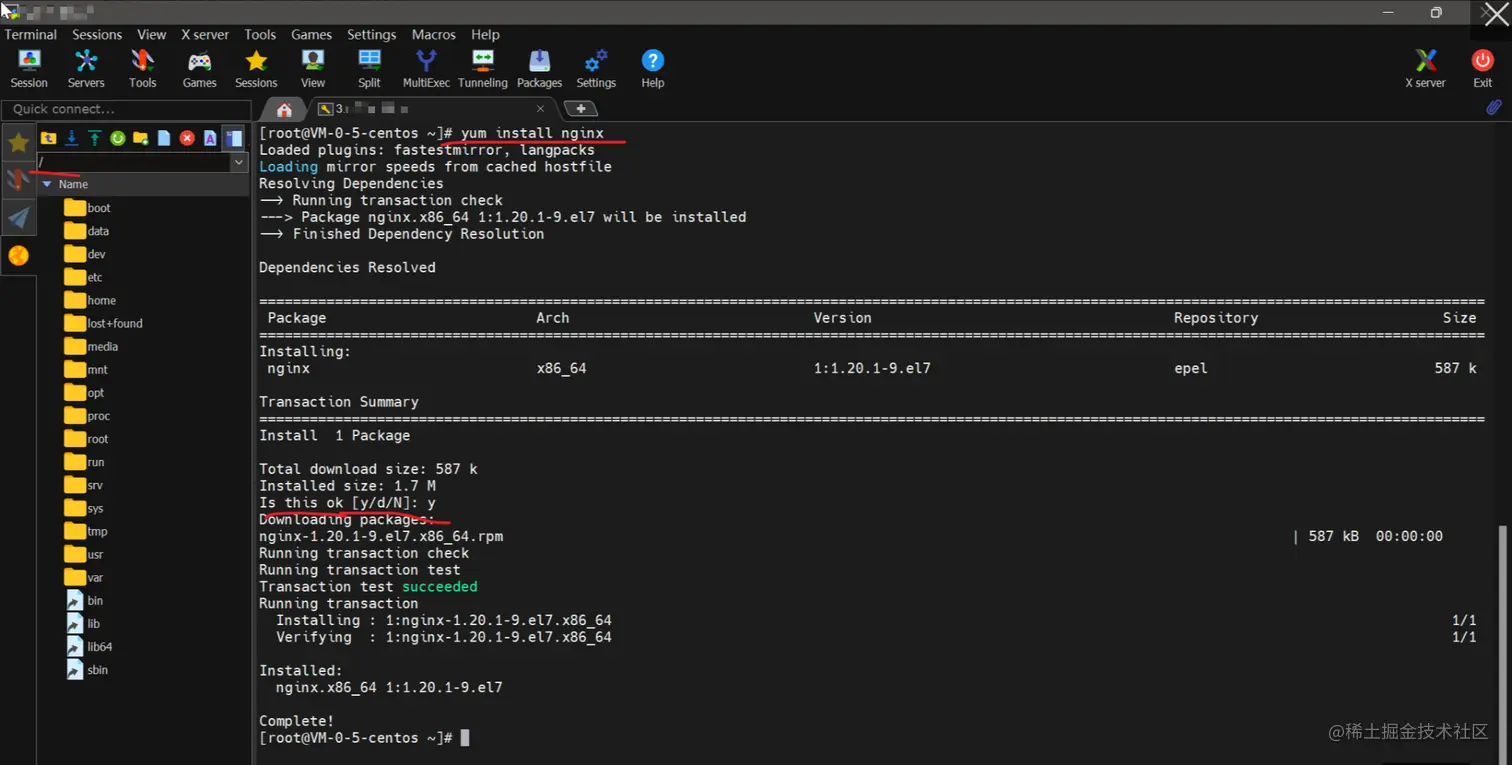1512x765 pixels.
Task: Click 'Complete!' text in terminal
Action: coord(297,721)
